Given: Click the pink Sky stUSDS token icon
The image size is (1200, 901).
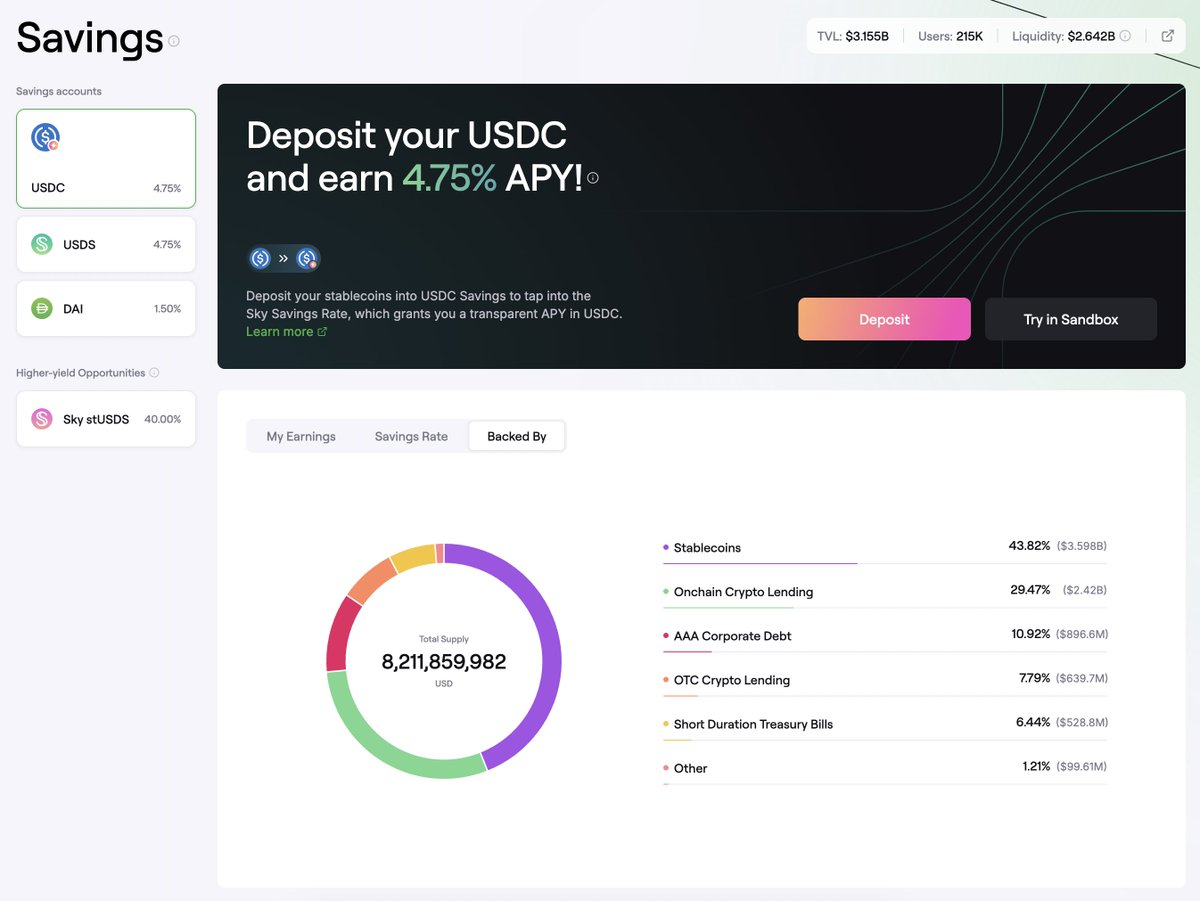Looking at the screenshot, I should [41, 419].
